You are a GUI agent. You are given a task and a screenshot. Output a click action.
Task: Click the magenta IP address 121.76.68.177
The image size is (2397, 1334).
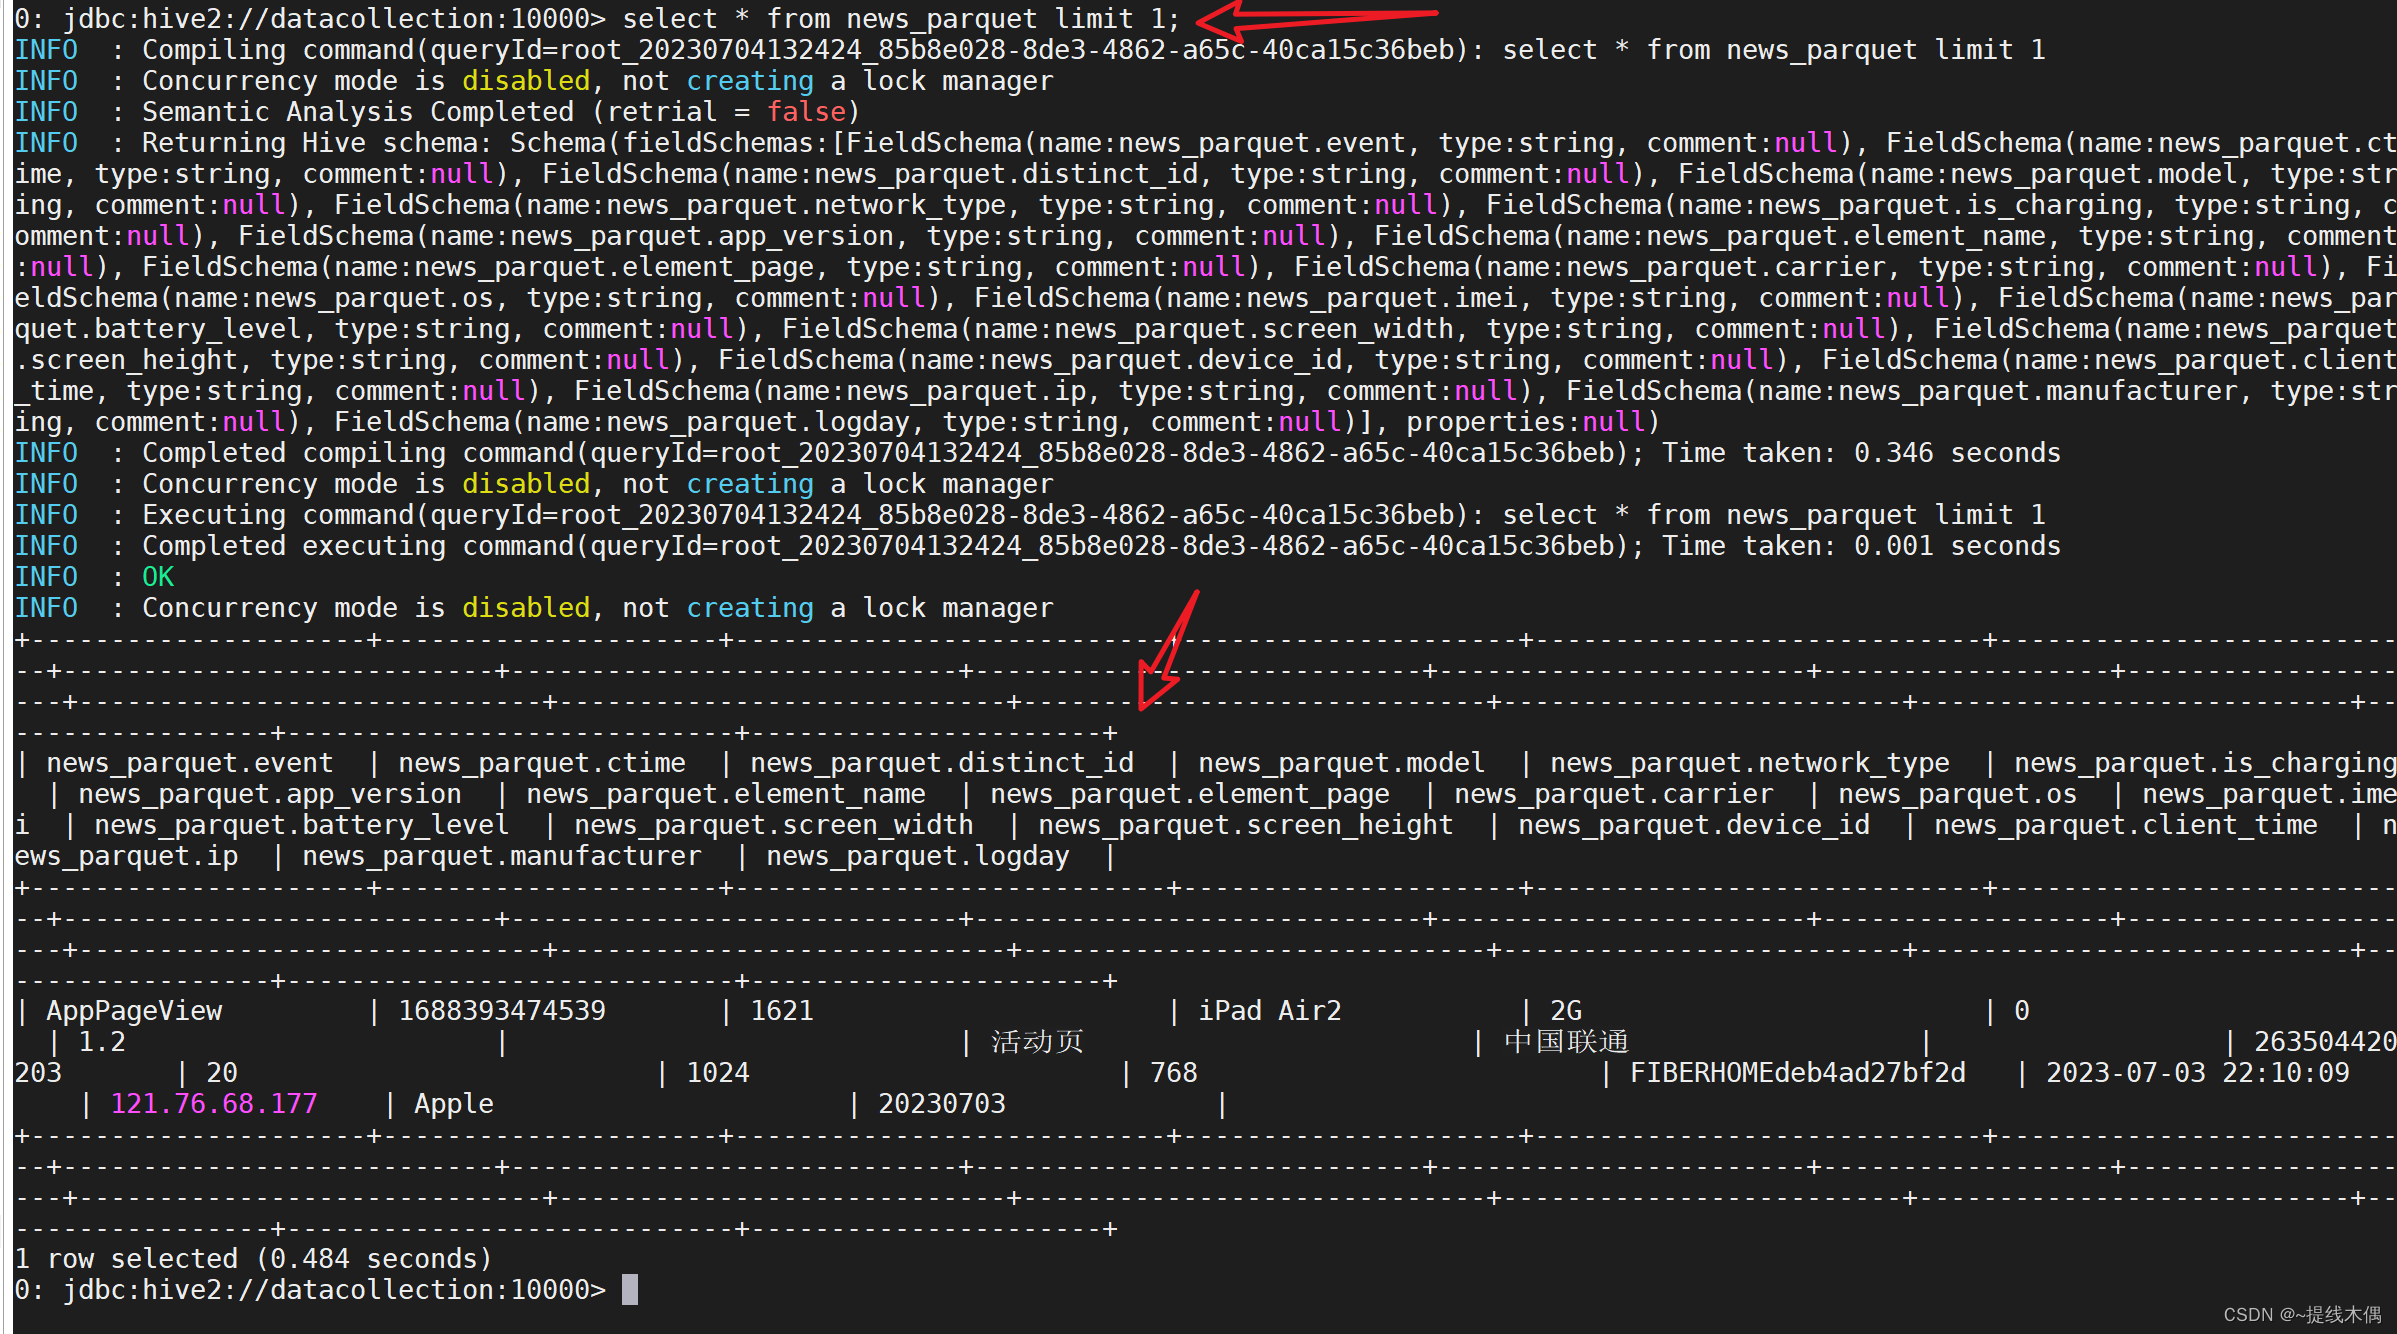pyautogui.click(x=214, y=1103)
